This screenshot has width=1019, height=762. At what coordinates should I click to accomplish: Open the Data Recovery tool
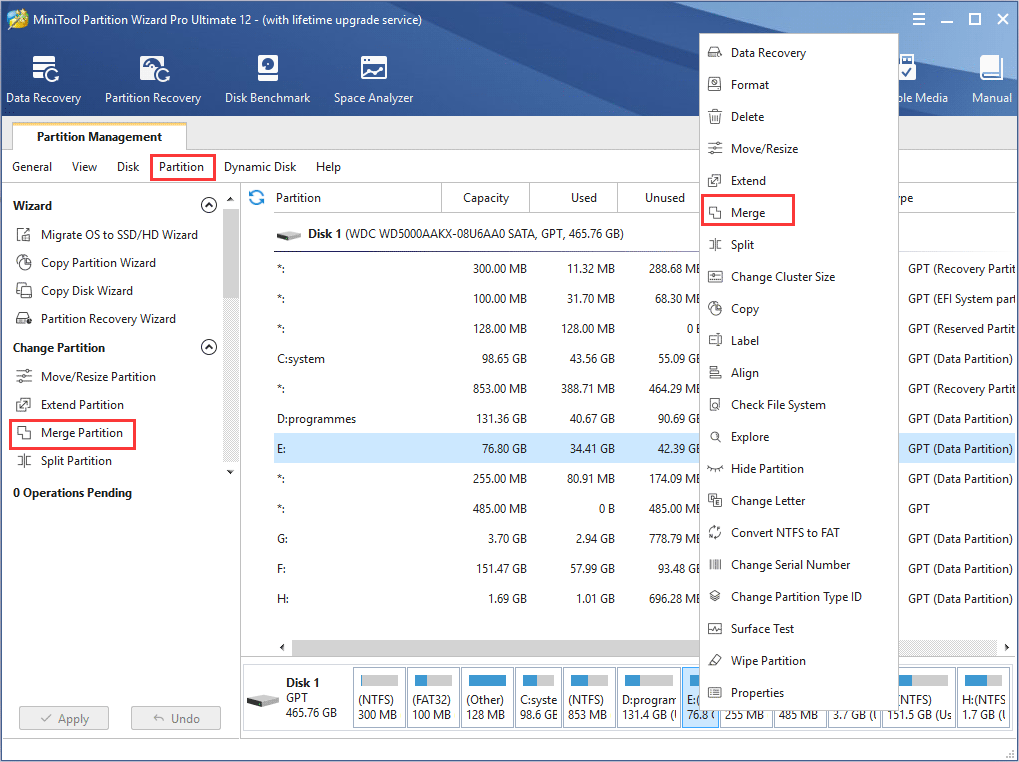click(43, 78)
